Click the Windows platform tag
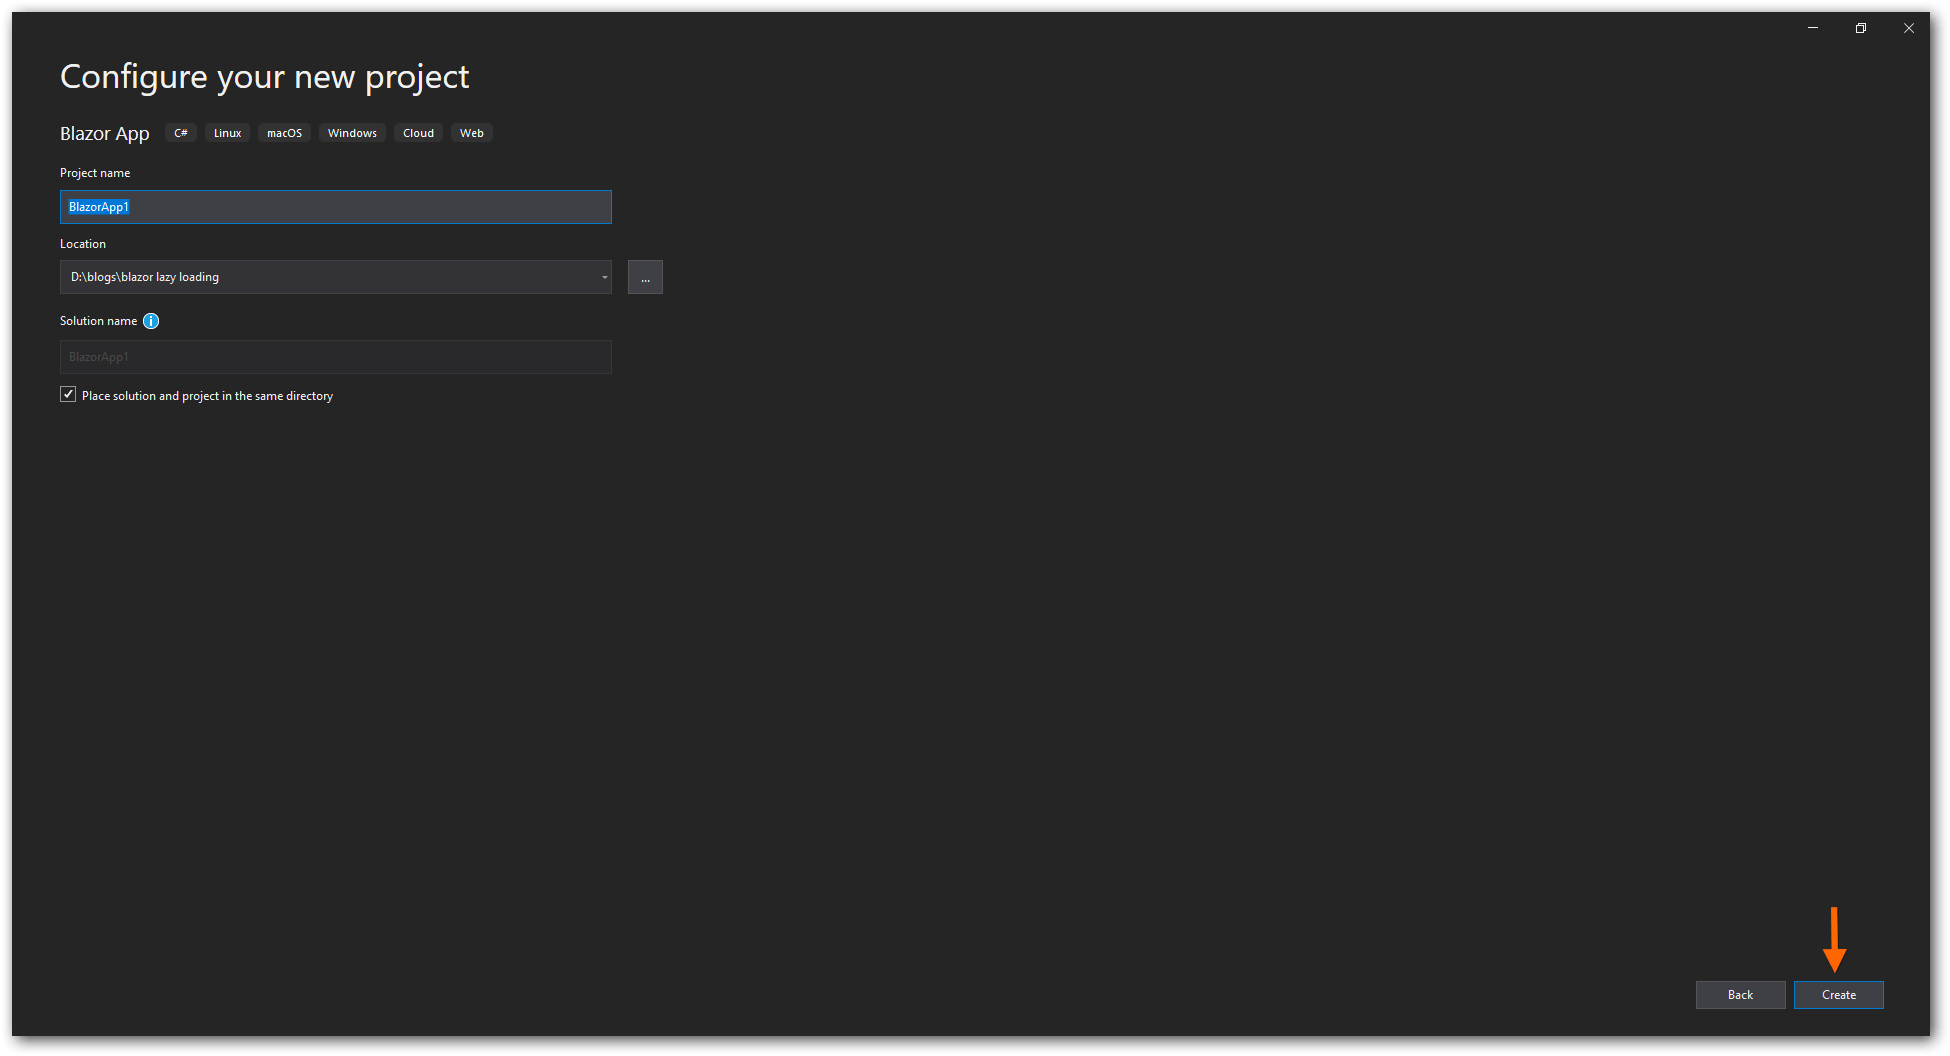Image resolution: width=1950 pixels, height=1056 pixels. pyautogui.click(x=352, y=133)
